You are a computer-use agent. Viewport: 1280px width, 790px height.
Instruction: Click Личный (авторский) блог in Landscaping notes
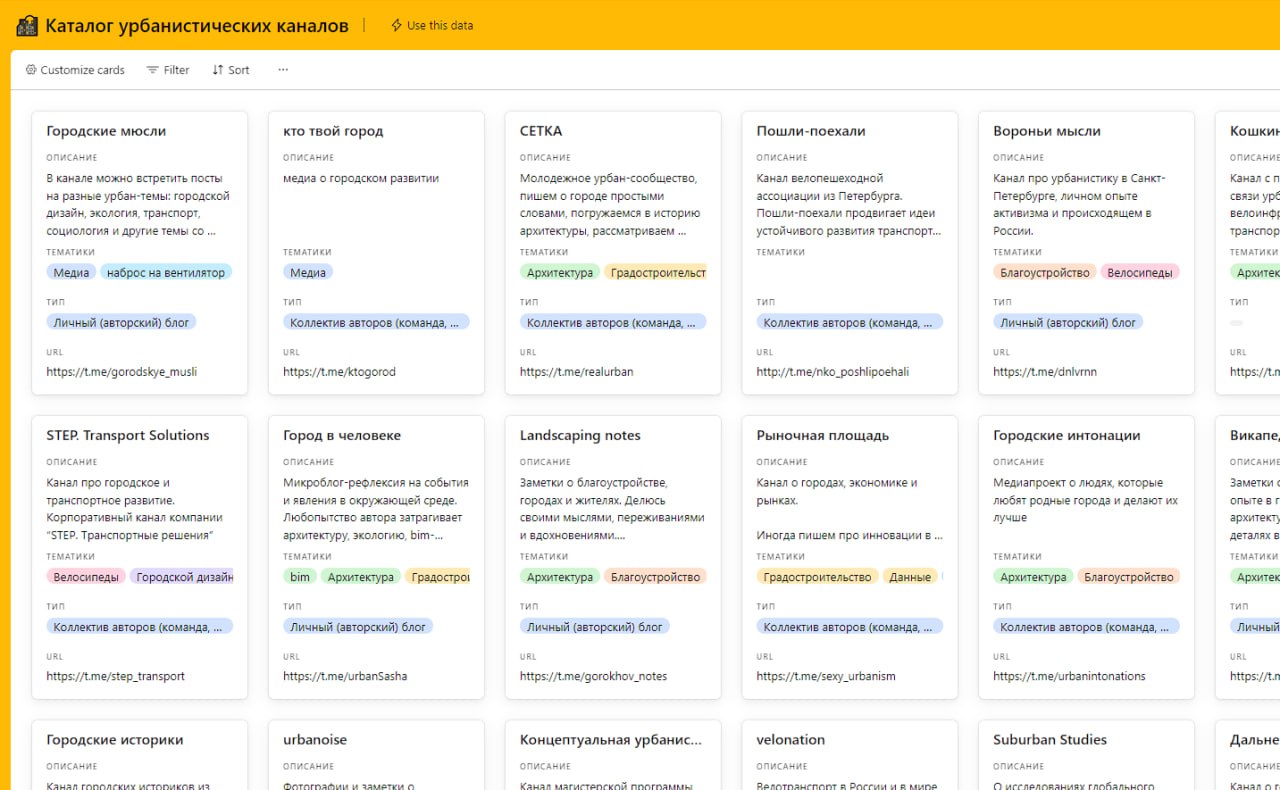595,627
